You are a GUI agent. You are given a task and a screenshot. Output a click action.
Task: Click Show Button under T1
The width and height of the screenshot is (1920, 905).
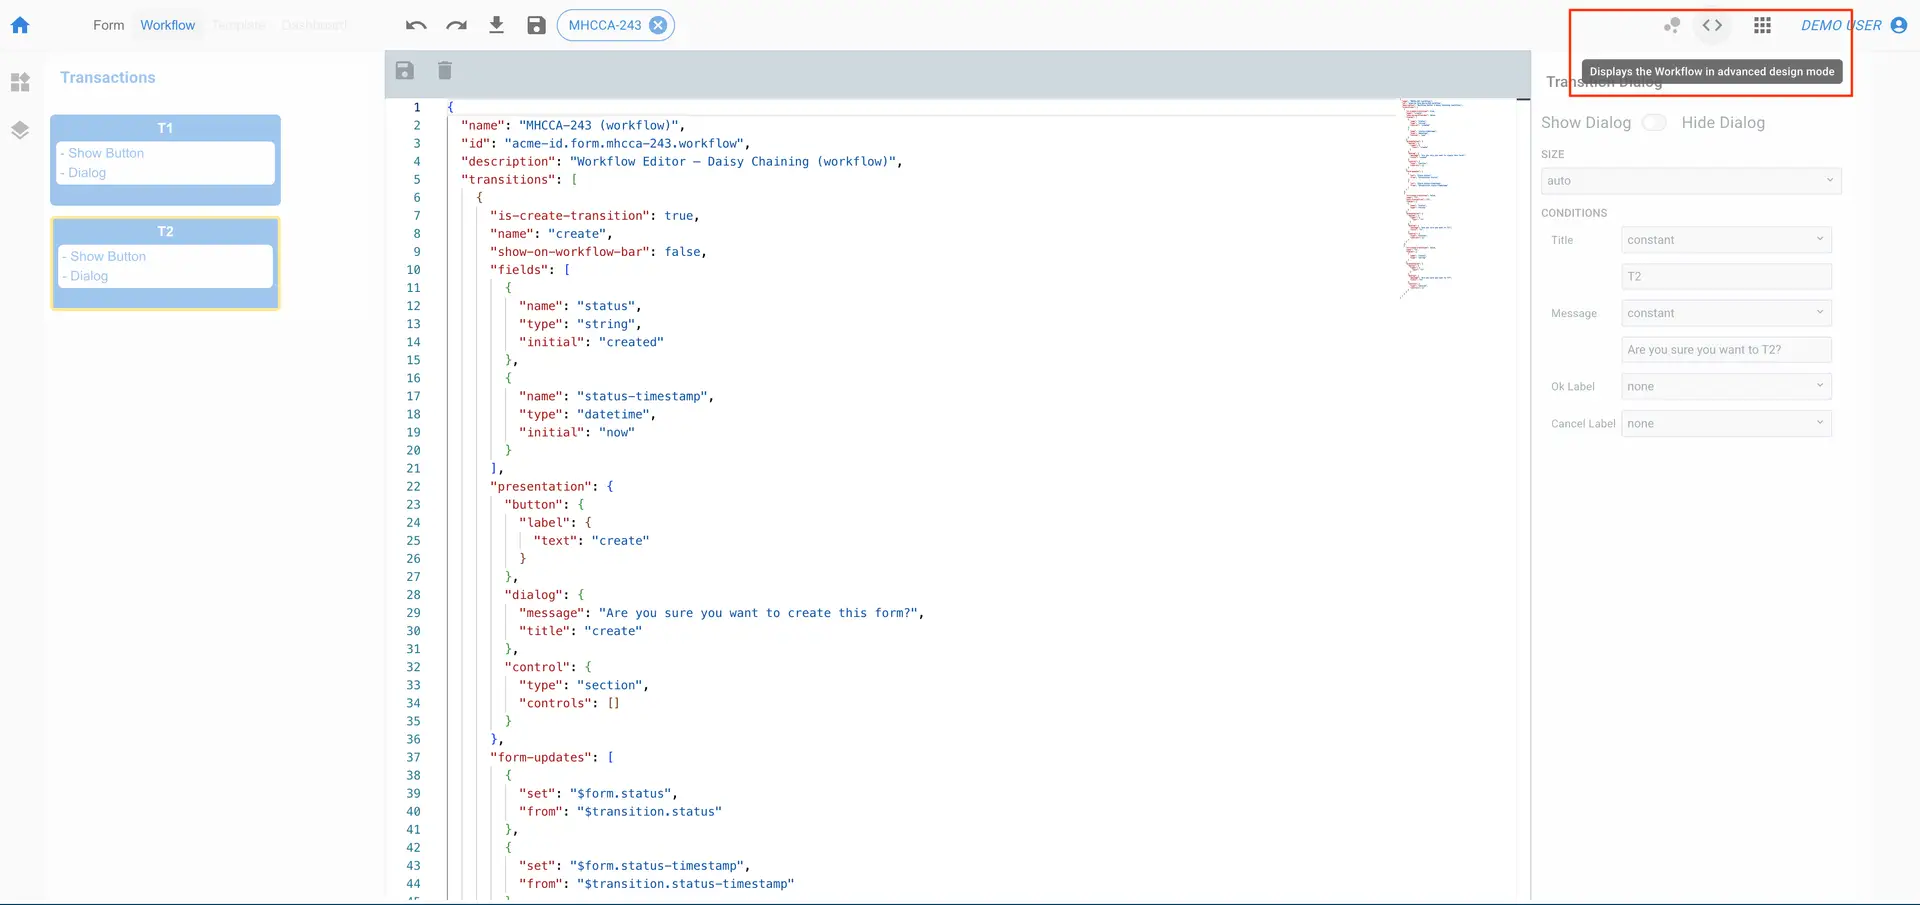click(x=106, y=153)
